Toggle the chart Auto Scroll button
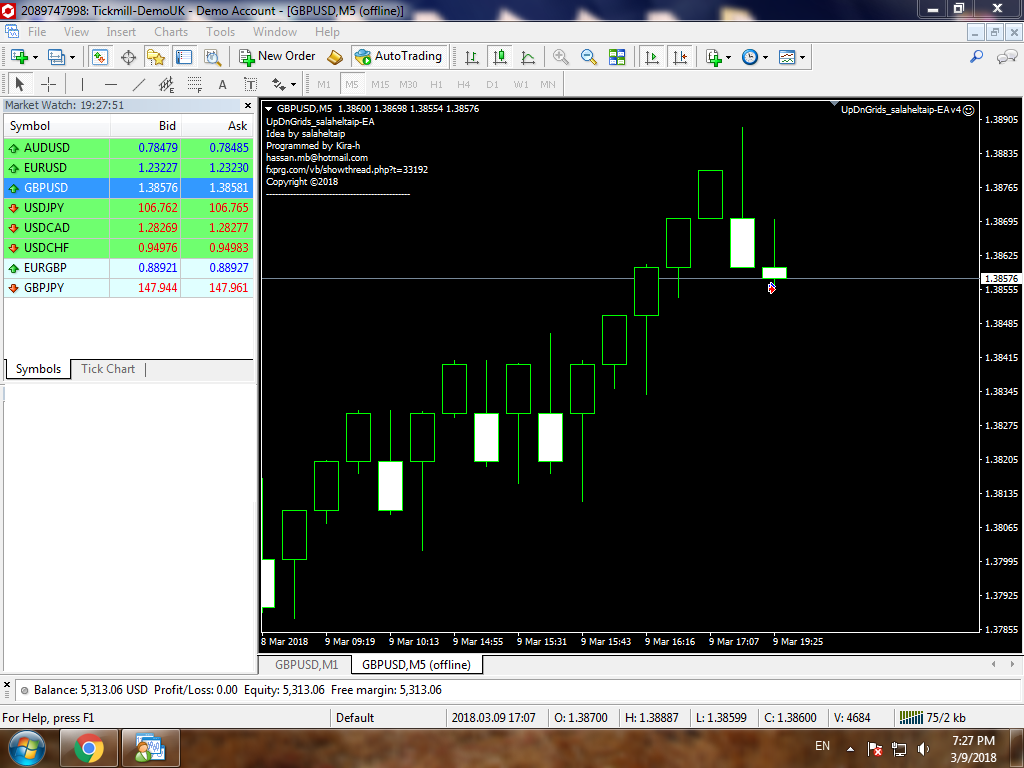 click(x=652, y=57)
